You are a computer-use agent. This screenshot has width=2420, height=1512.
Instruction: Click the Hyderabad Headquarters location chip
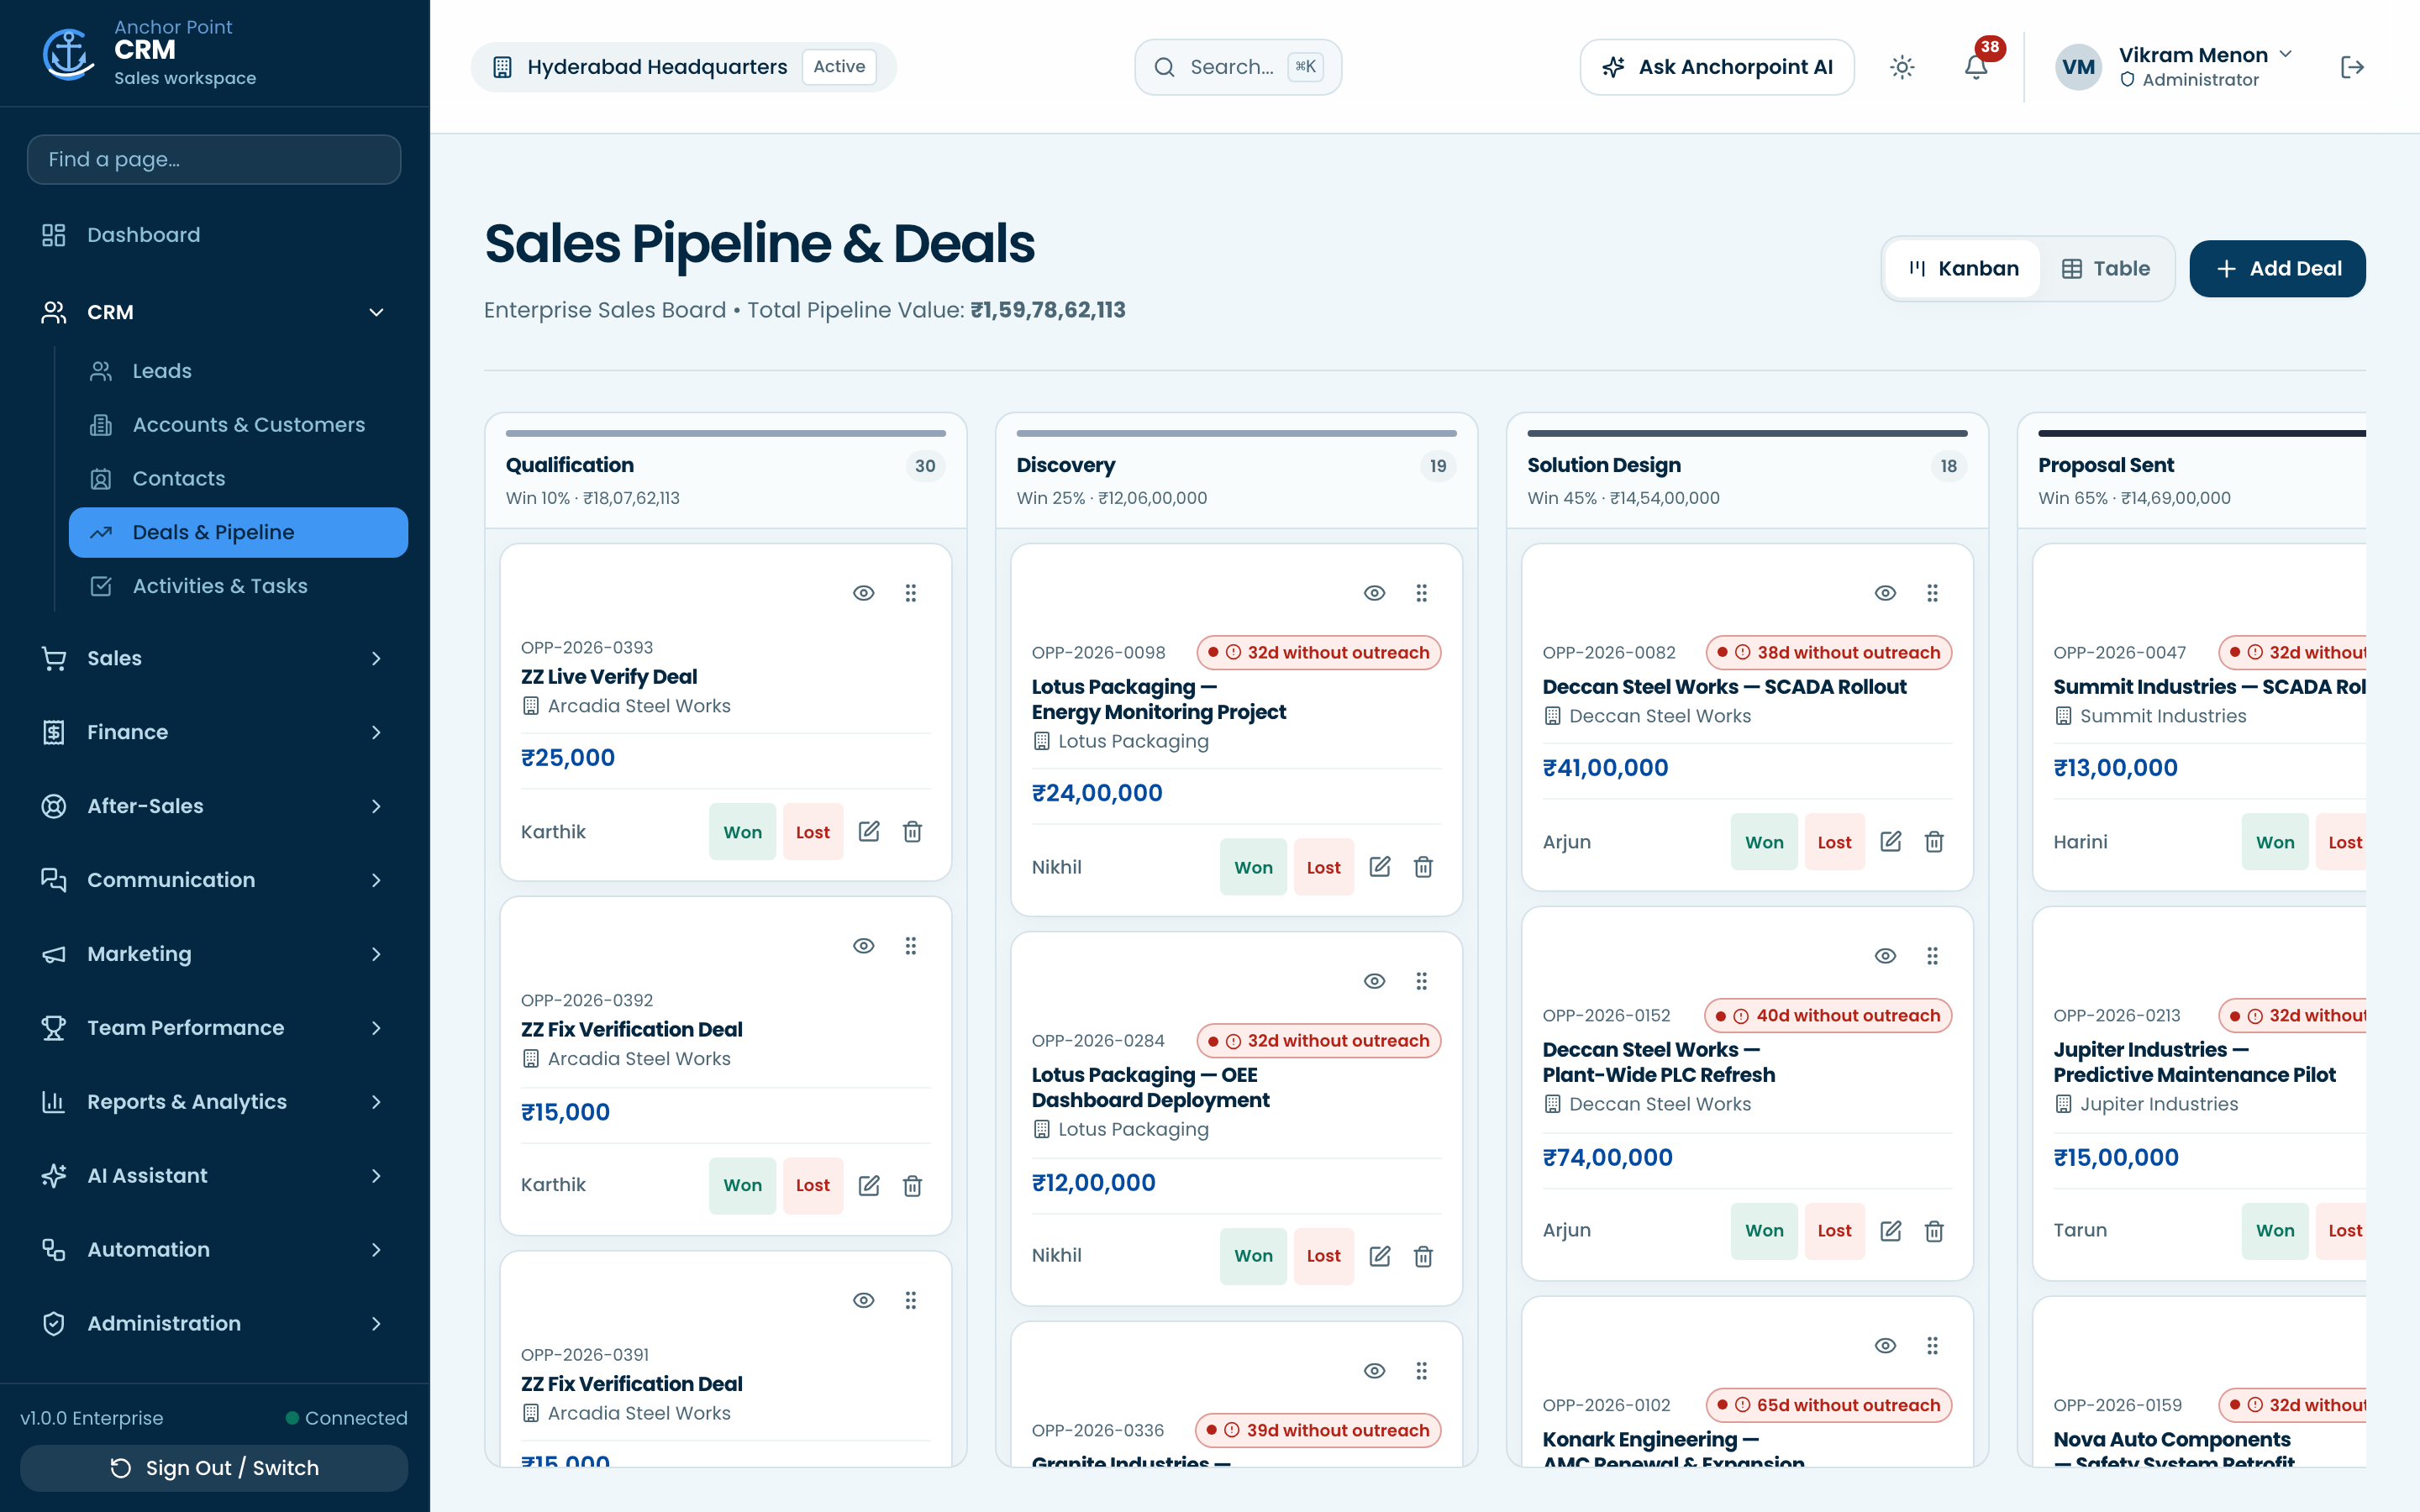pyautogui.click(x=683, y=67)
